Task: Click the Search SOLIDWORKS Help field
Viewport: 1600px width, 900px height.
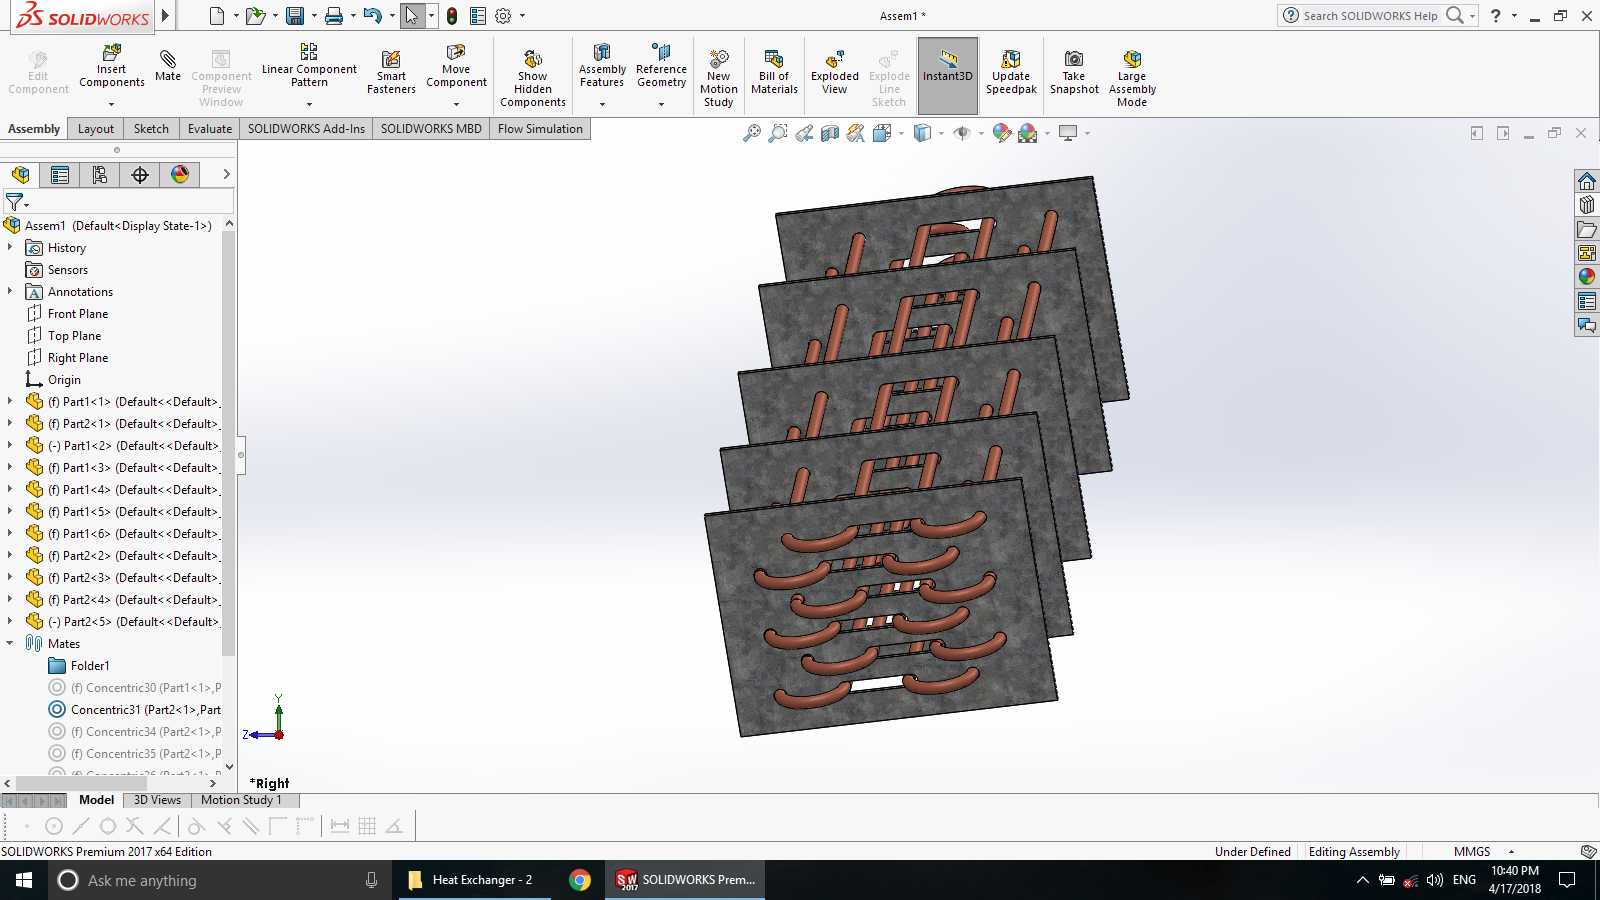Action: click(x=1370, y=16)
